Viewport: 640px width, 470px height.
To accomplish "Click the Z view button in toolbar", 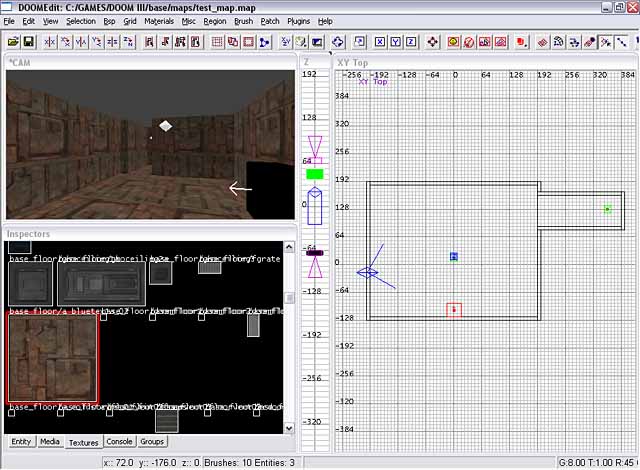I will (x=412, y=42).
